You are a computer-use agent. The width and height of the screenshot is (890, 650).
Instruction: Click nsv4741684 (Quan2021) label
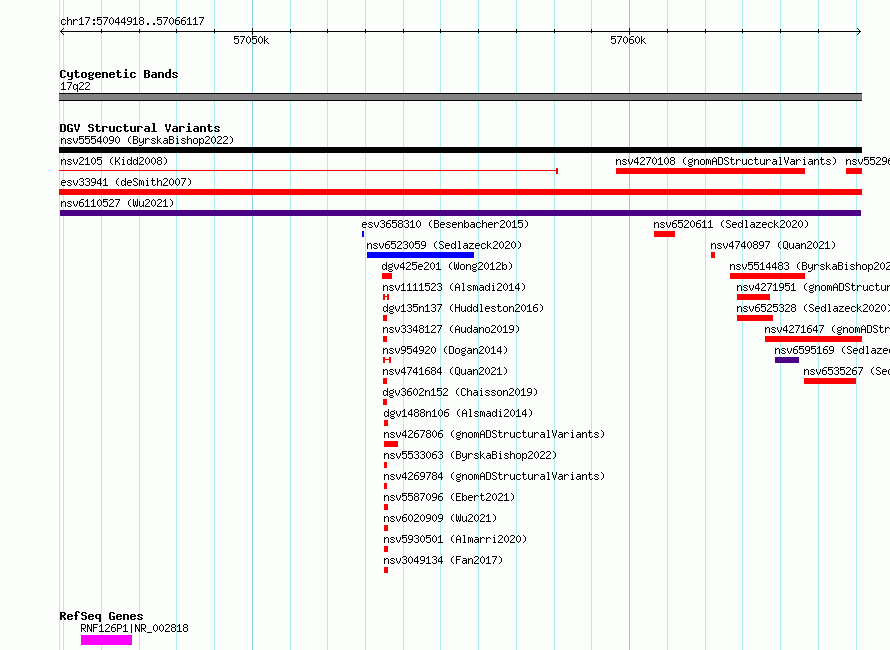point(445,371)
